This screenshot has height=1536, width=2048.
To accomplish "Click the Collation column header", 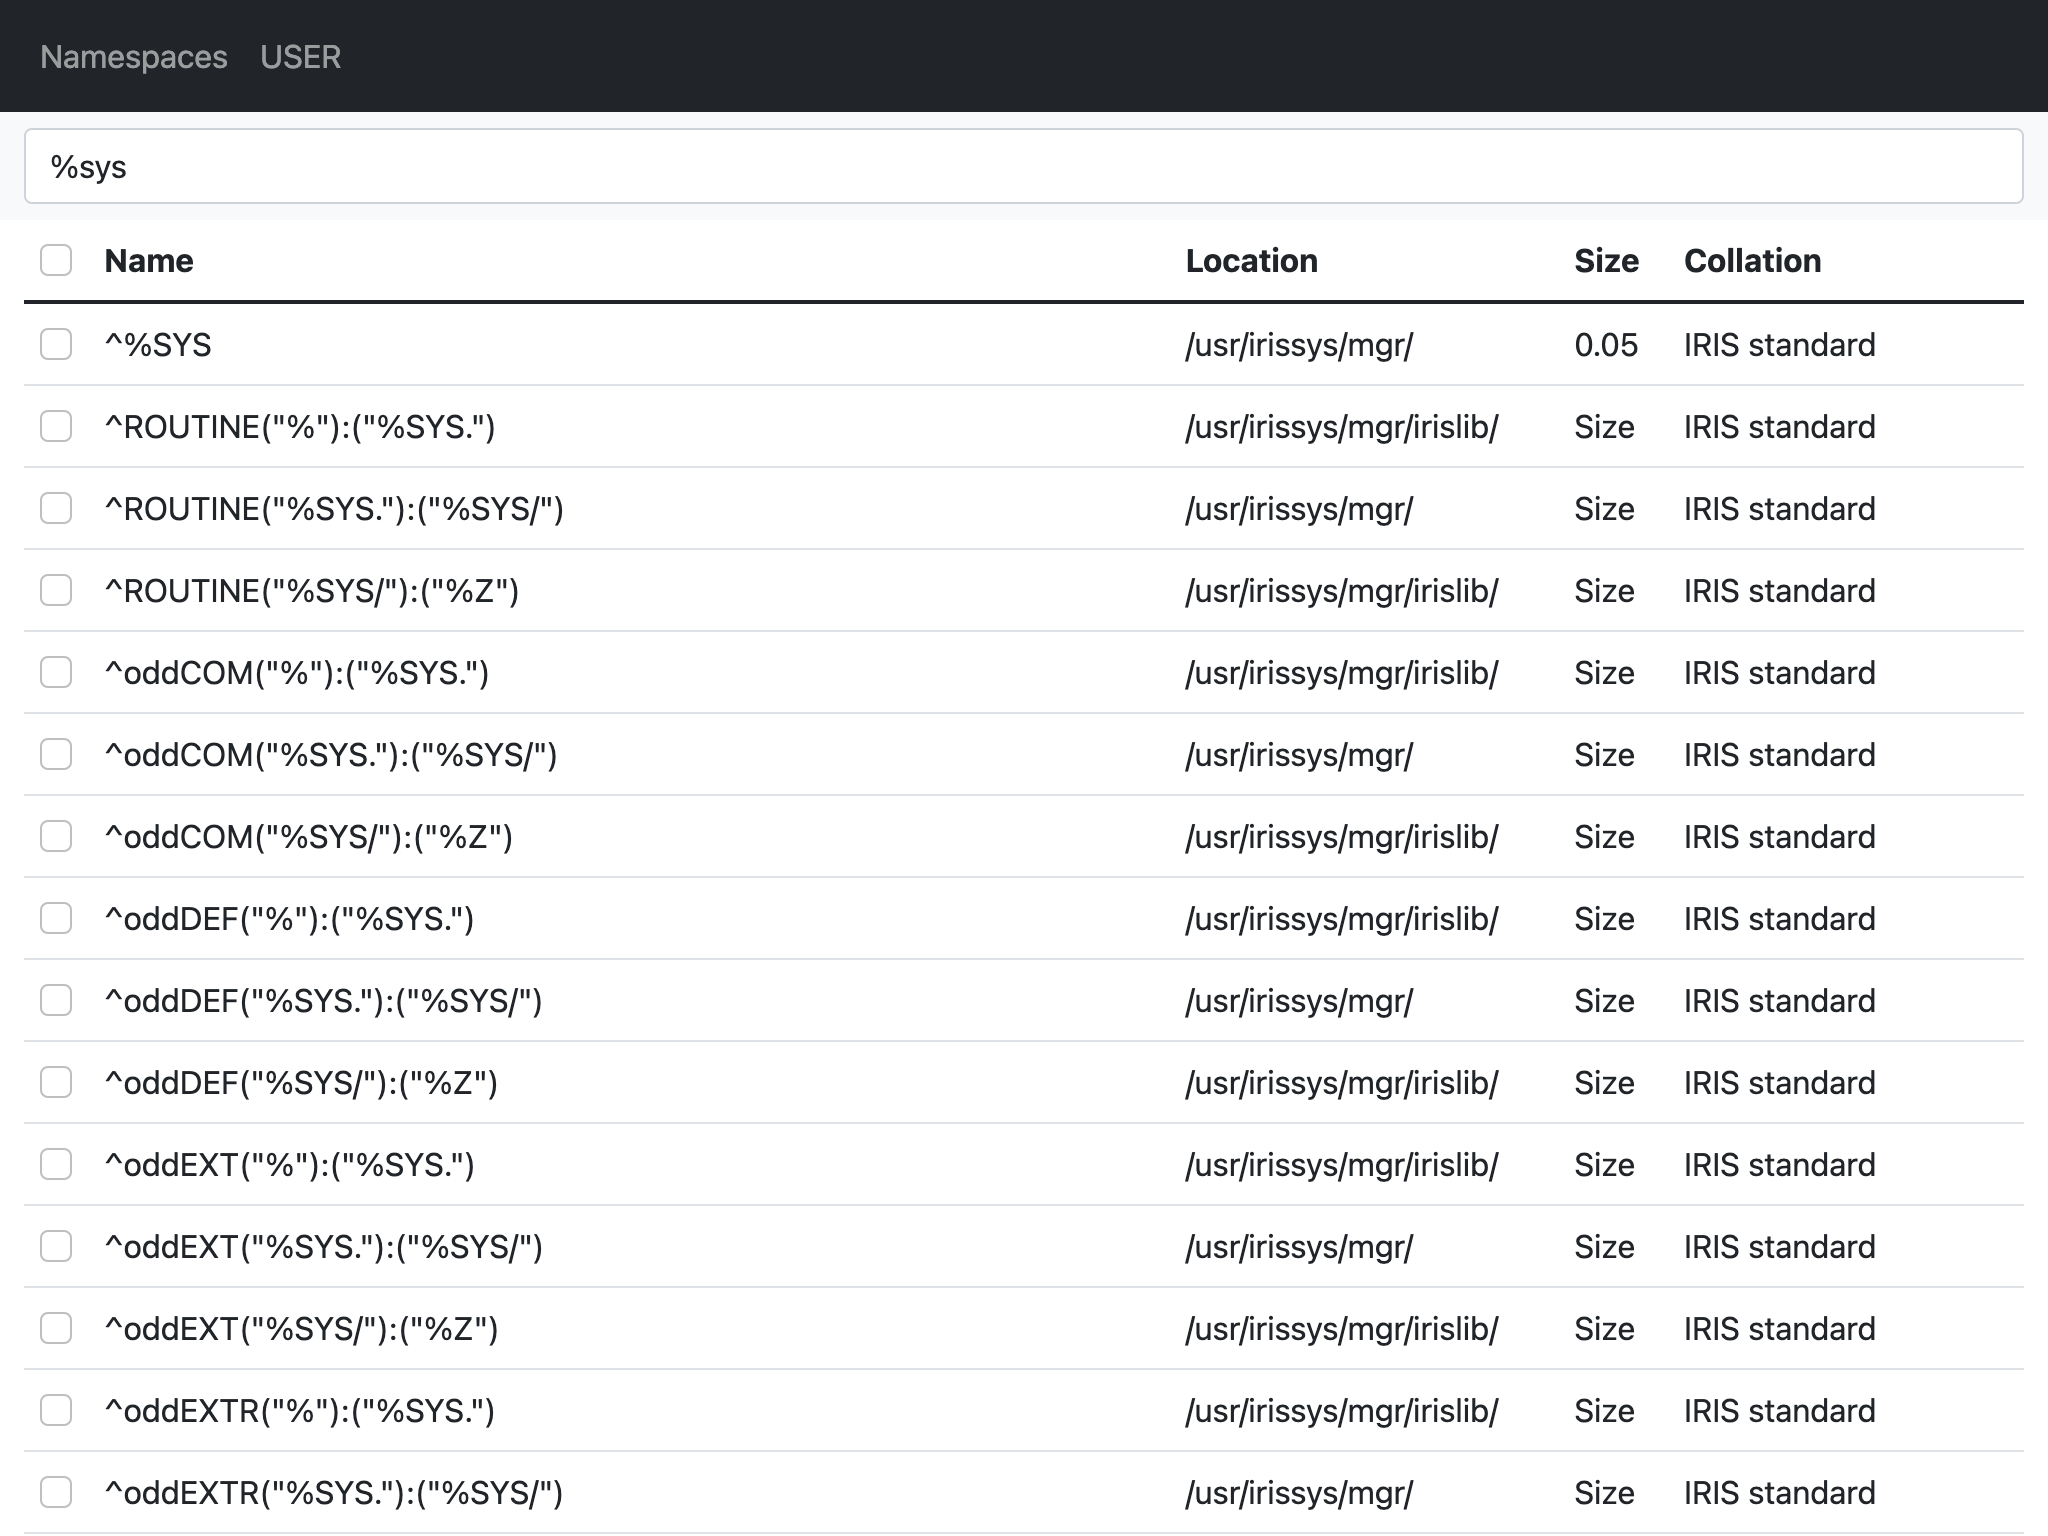I will 1752,261.
